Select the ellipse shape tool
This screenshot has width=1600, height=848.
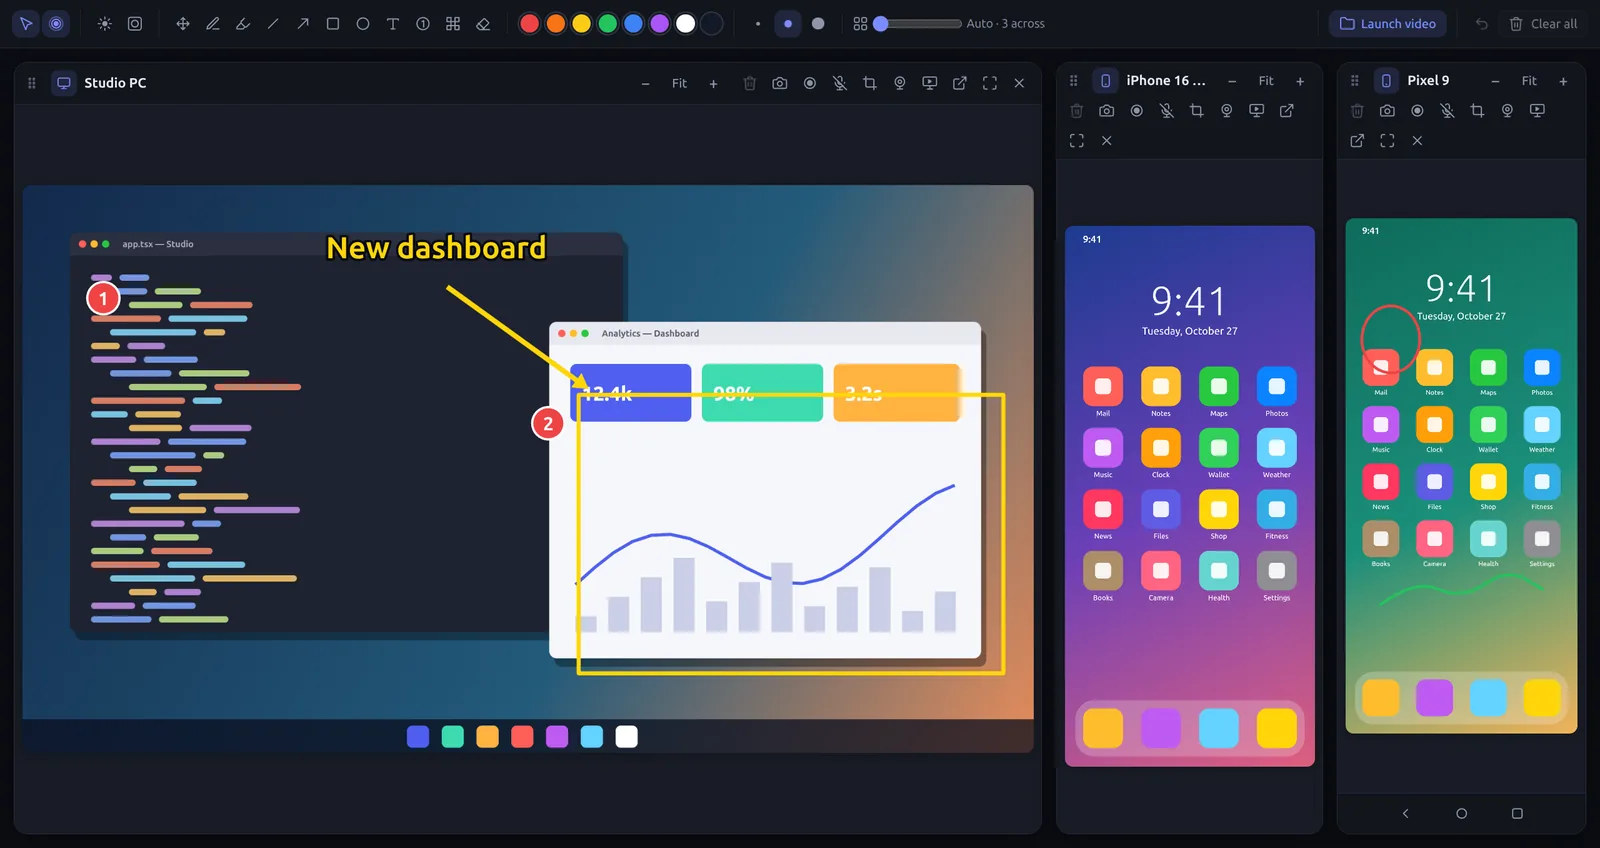363,24
